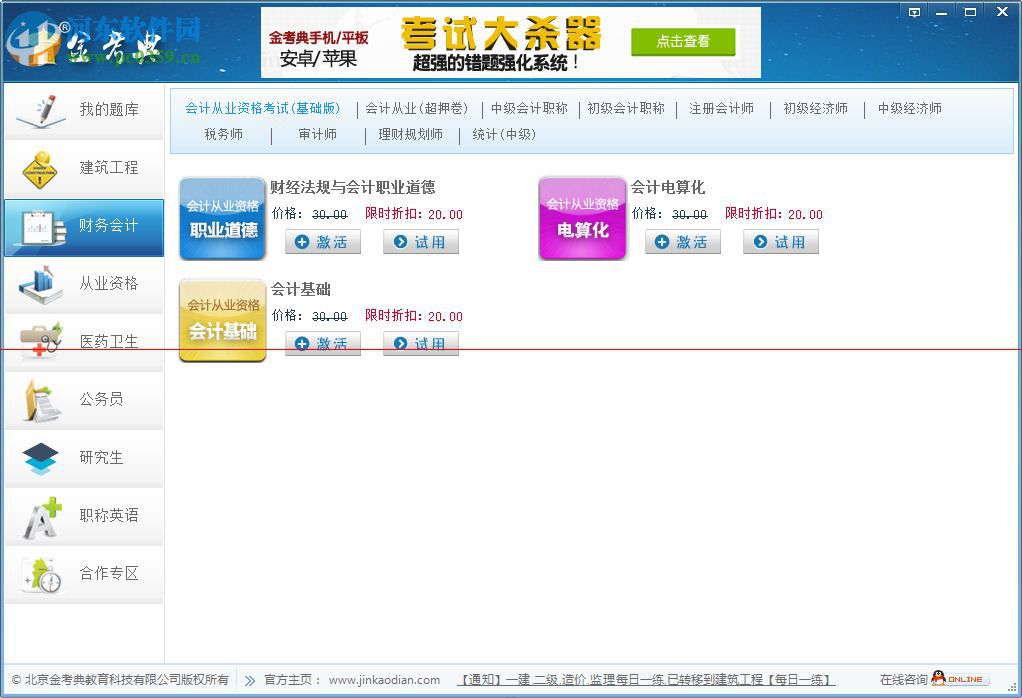1022x698 pixels.
Task: Activate 财经法规与会计职业道德 with 激活 button
Action: click(x=322, y=241)
